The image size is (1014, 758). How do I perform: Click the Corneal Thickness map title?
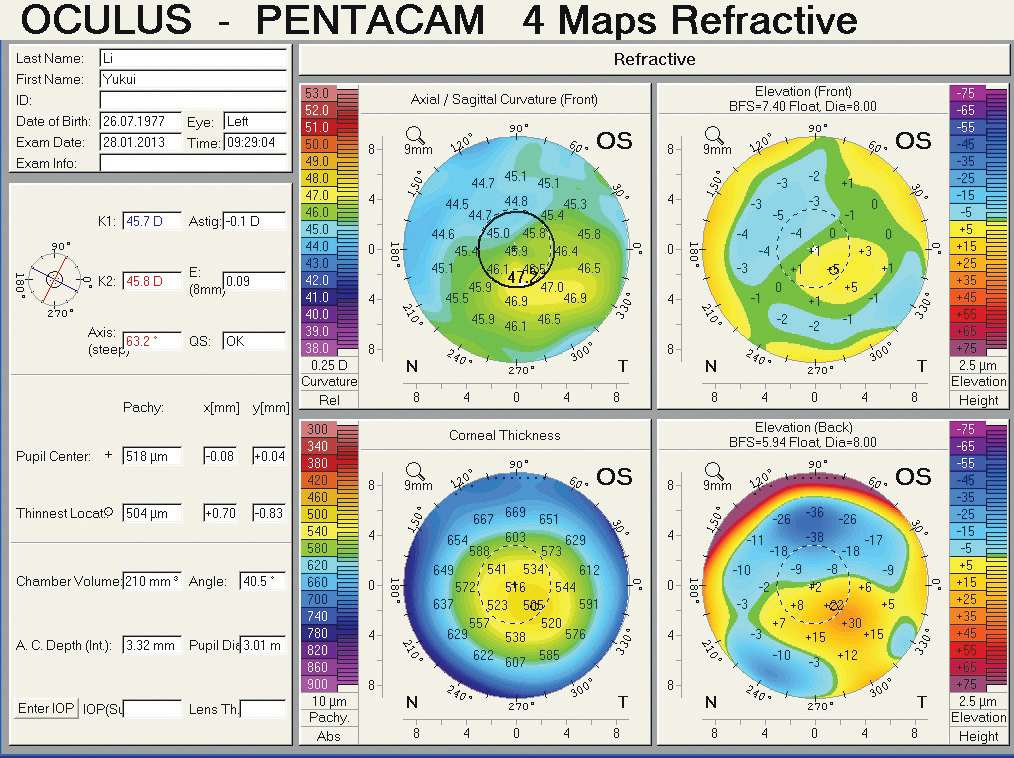coord(504,435)
